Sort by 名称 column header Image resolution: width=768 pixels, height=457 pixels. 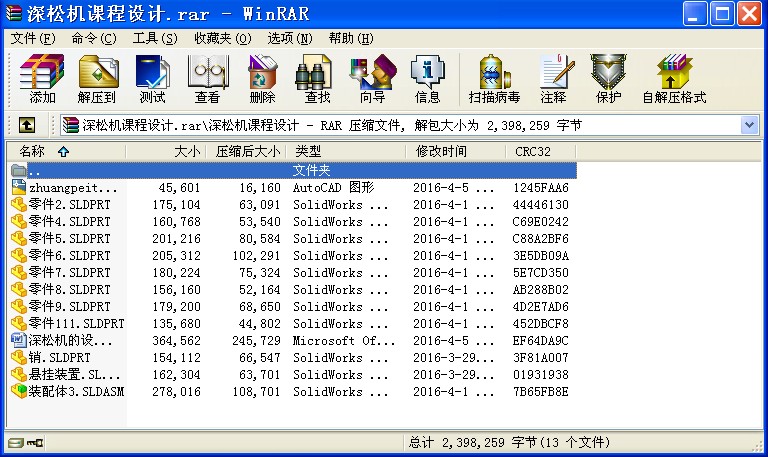(x=66, y=151)
